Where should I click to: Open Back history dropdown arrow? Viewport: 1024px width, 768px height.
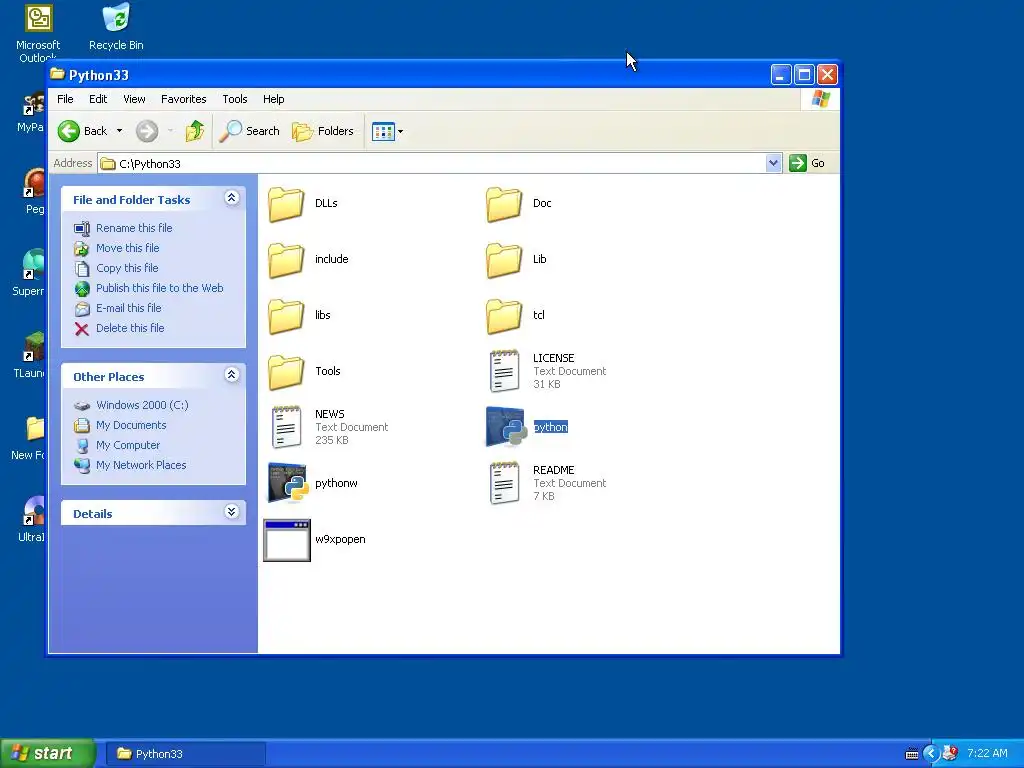click(x=120, y=131)
